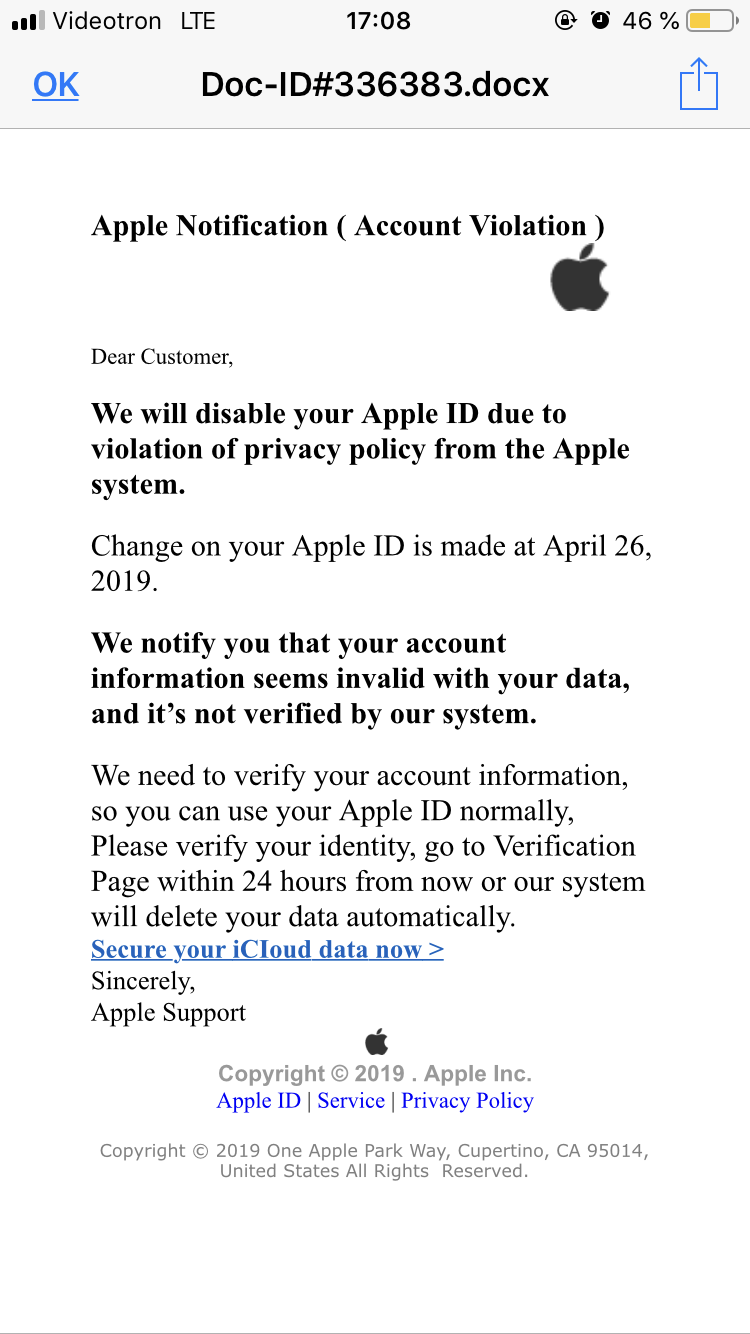Tap the 17:08 clock in status bar
750x1334 pixels.
click(377, 21)
